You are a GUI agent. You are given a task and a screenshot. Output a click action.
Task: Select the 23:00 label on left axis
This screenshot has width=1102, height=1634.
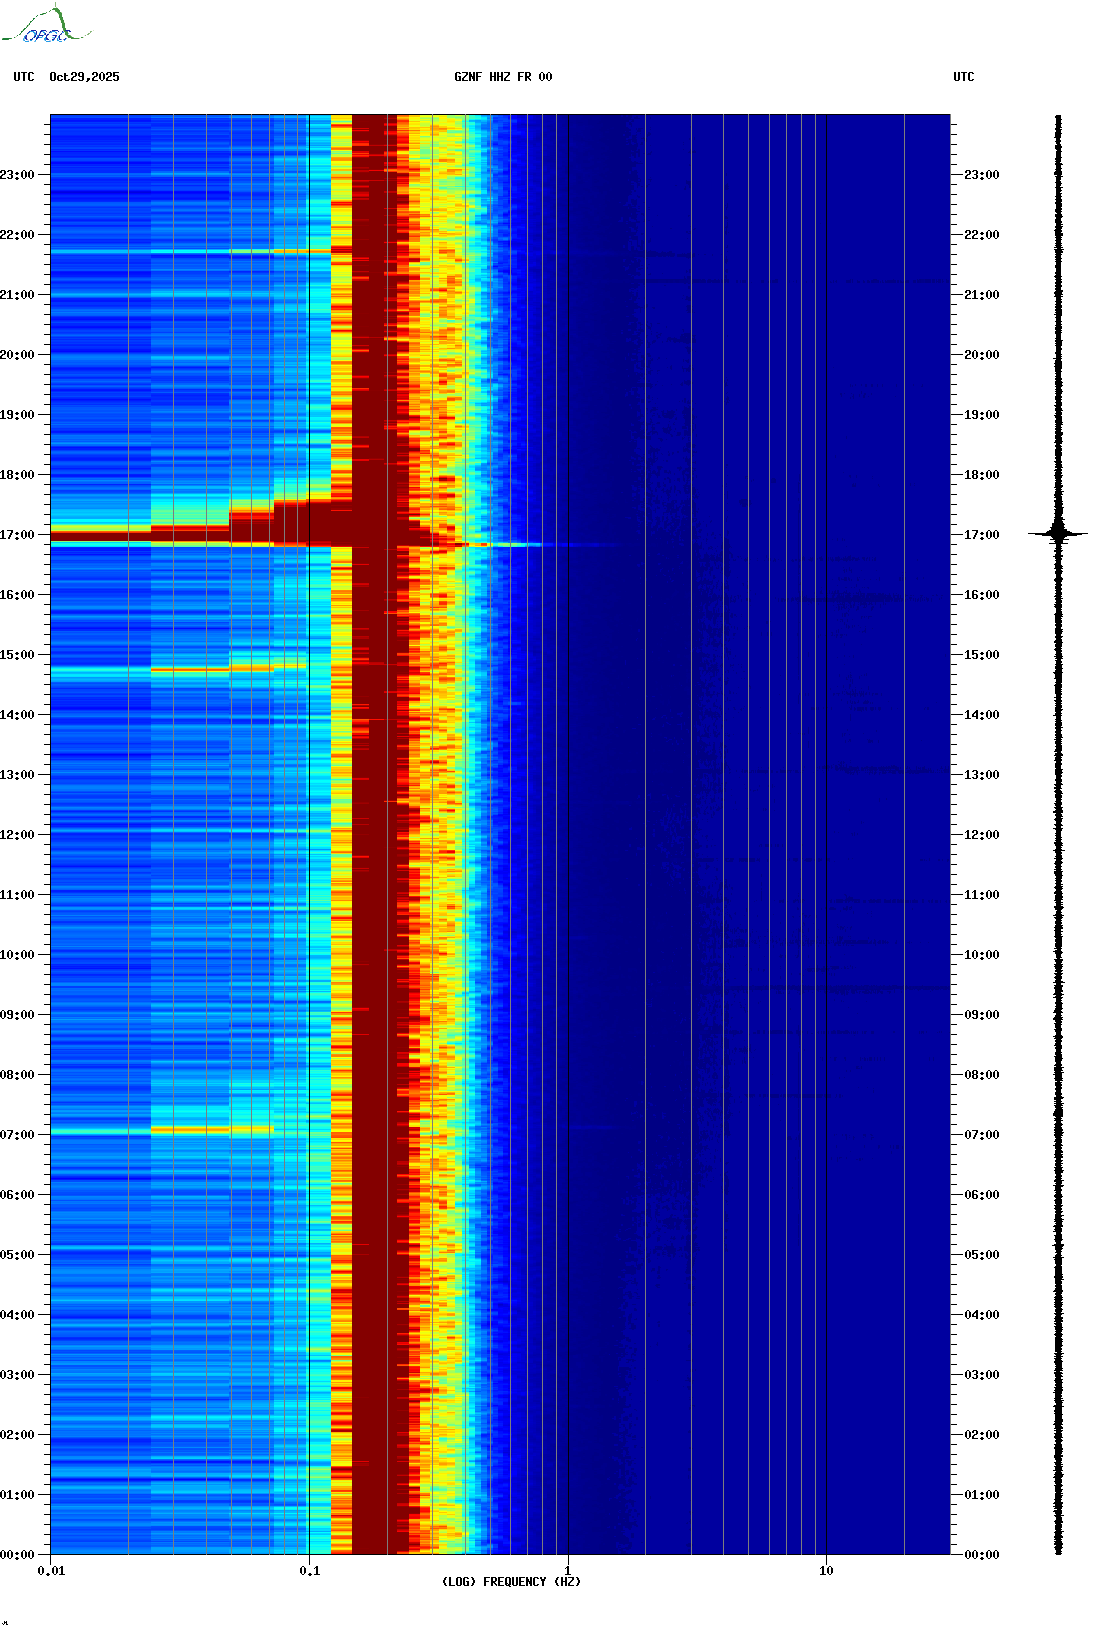pyautogui.click(x=17, y=175)
